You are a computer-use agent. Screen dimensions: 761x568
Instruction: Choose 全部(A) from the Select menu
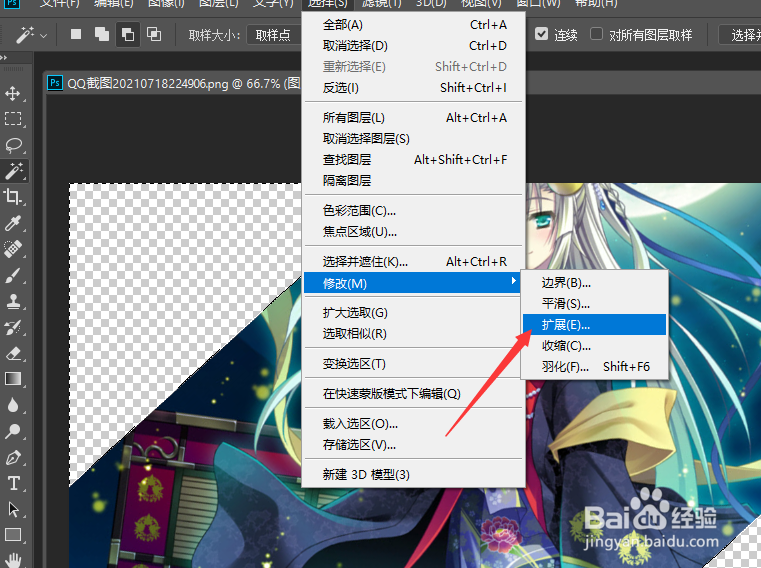pos(414,25)
